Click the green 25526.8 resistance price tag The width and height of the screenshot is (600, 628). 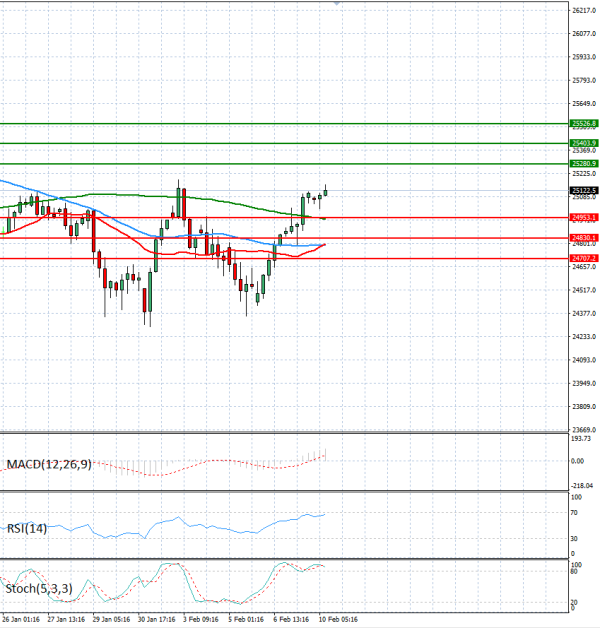pyautogui.click(x=584, y=123)
